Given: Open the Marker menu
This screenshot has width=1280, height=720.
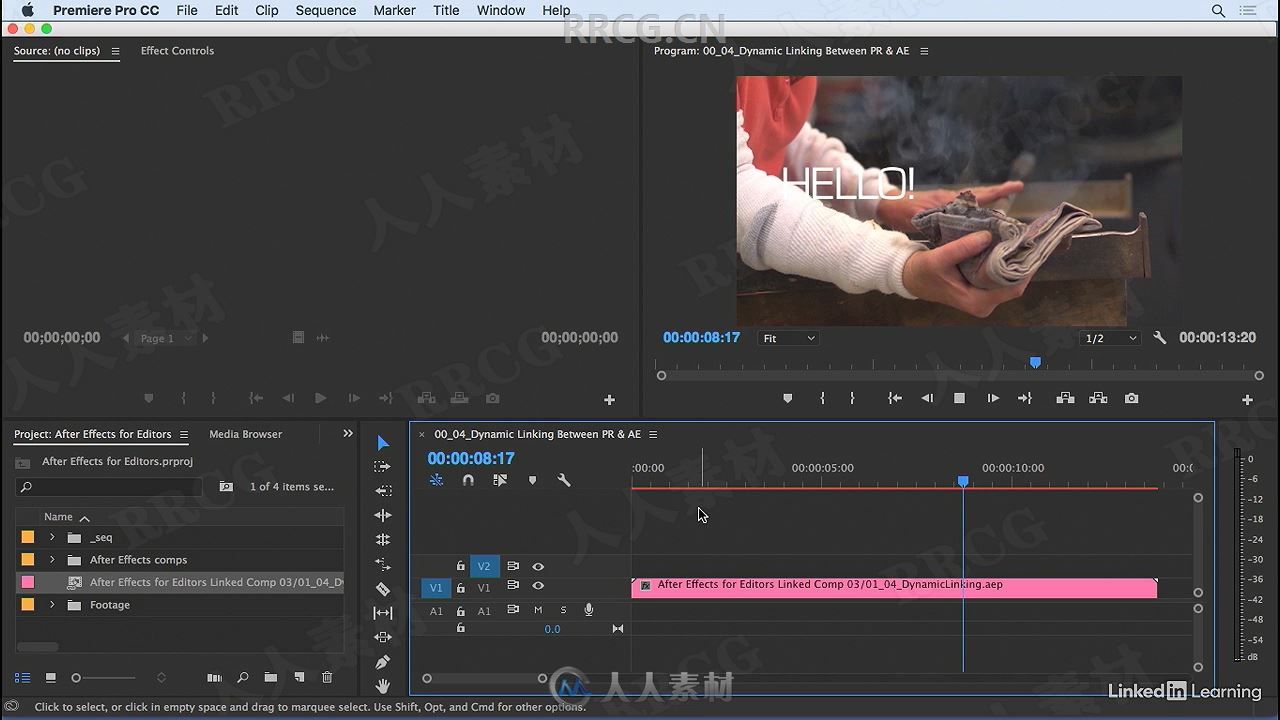Looking at the screenshot, I should point(394,10).
